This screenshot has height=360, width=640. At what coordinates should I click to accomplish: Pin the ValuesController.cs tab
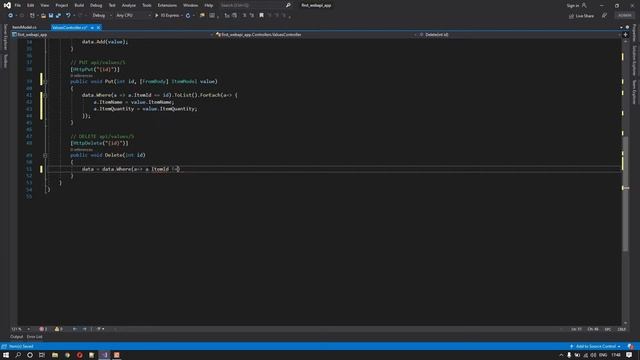(x=92, y=28)
